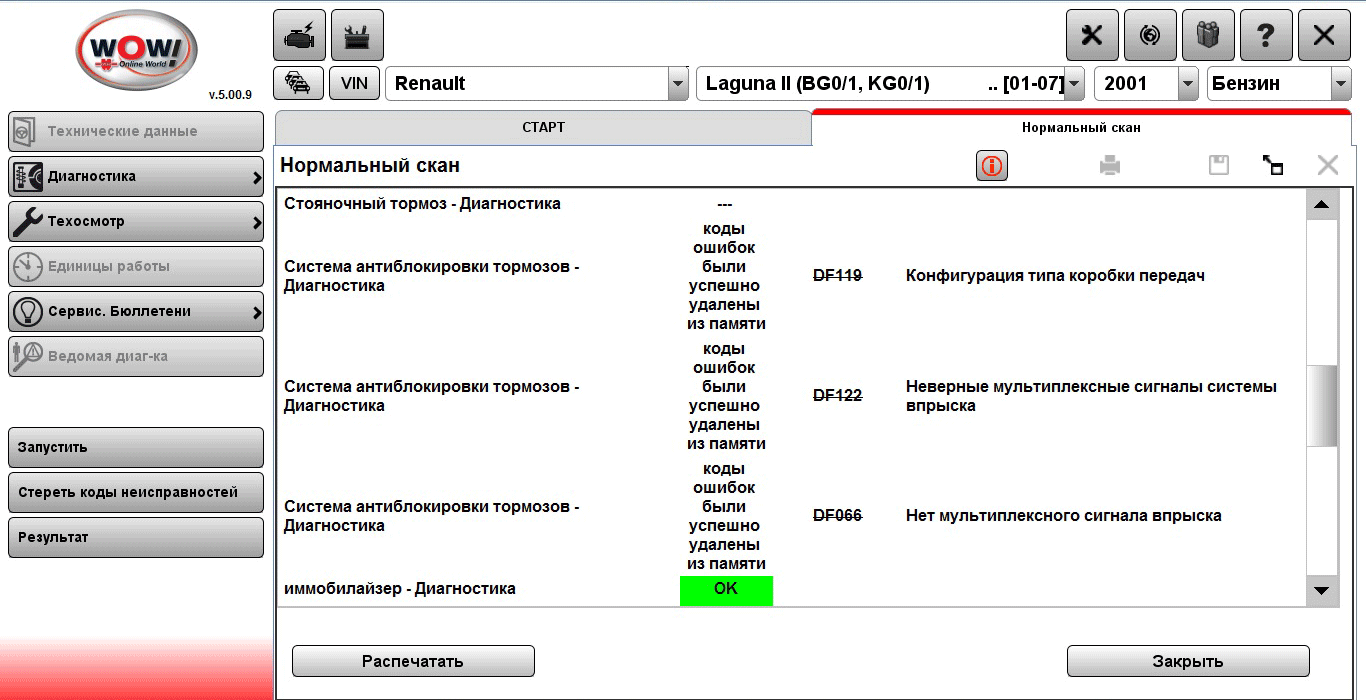Click the codes-erased status in the DF119 row
Screen dimensions: 1366x700
click(726, 276)
